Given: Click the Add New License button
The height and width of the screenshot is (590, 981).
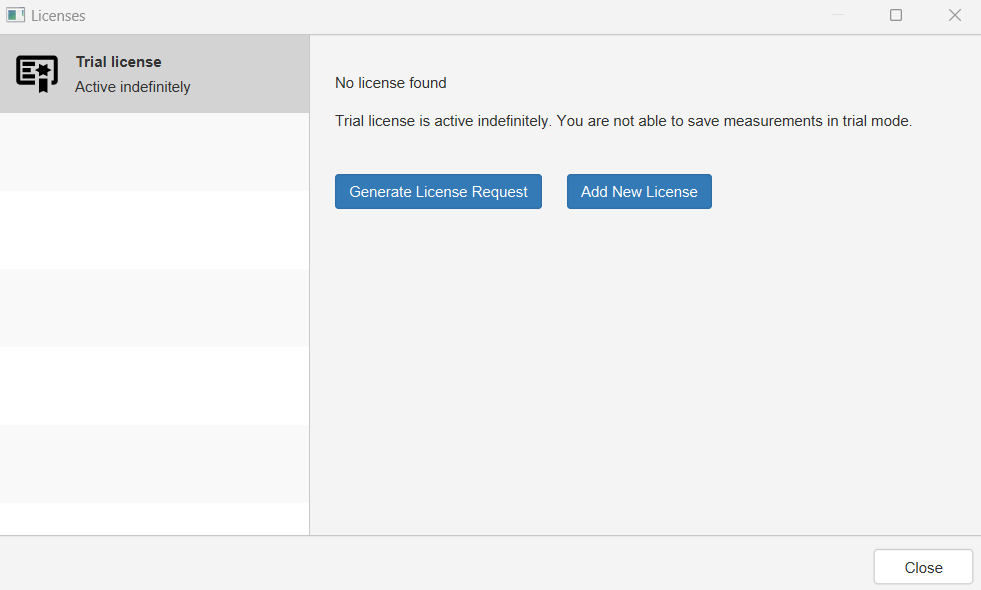Looking at the screenshot, I should coord(639,192).
